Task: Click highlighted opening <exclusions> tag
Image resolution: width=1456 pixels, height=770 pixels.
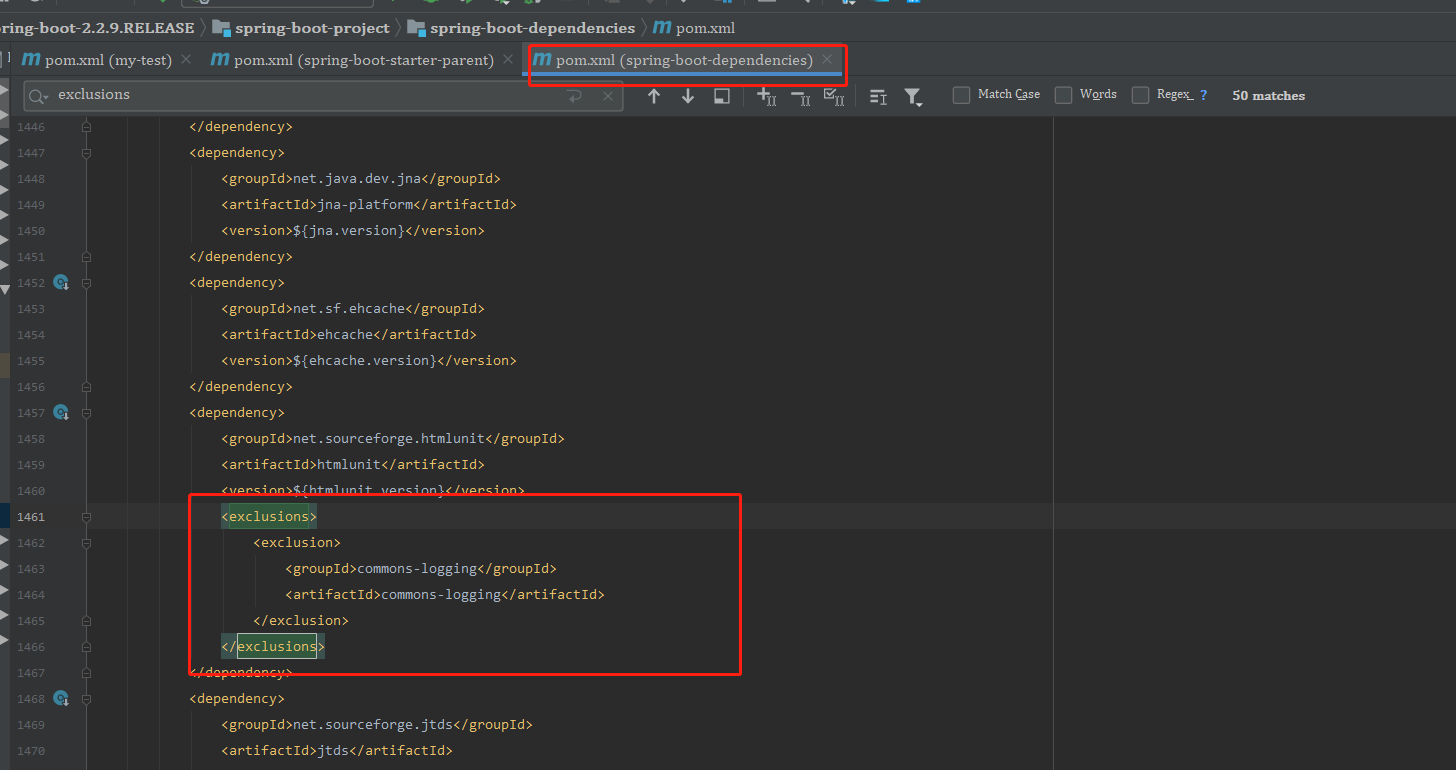Action: tap(269, 517)
